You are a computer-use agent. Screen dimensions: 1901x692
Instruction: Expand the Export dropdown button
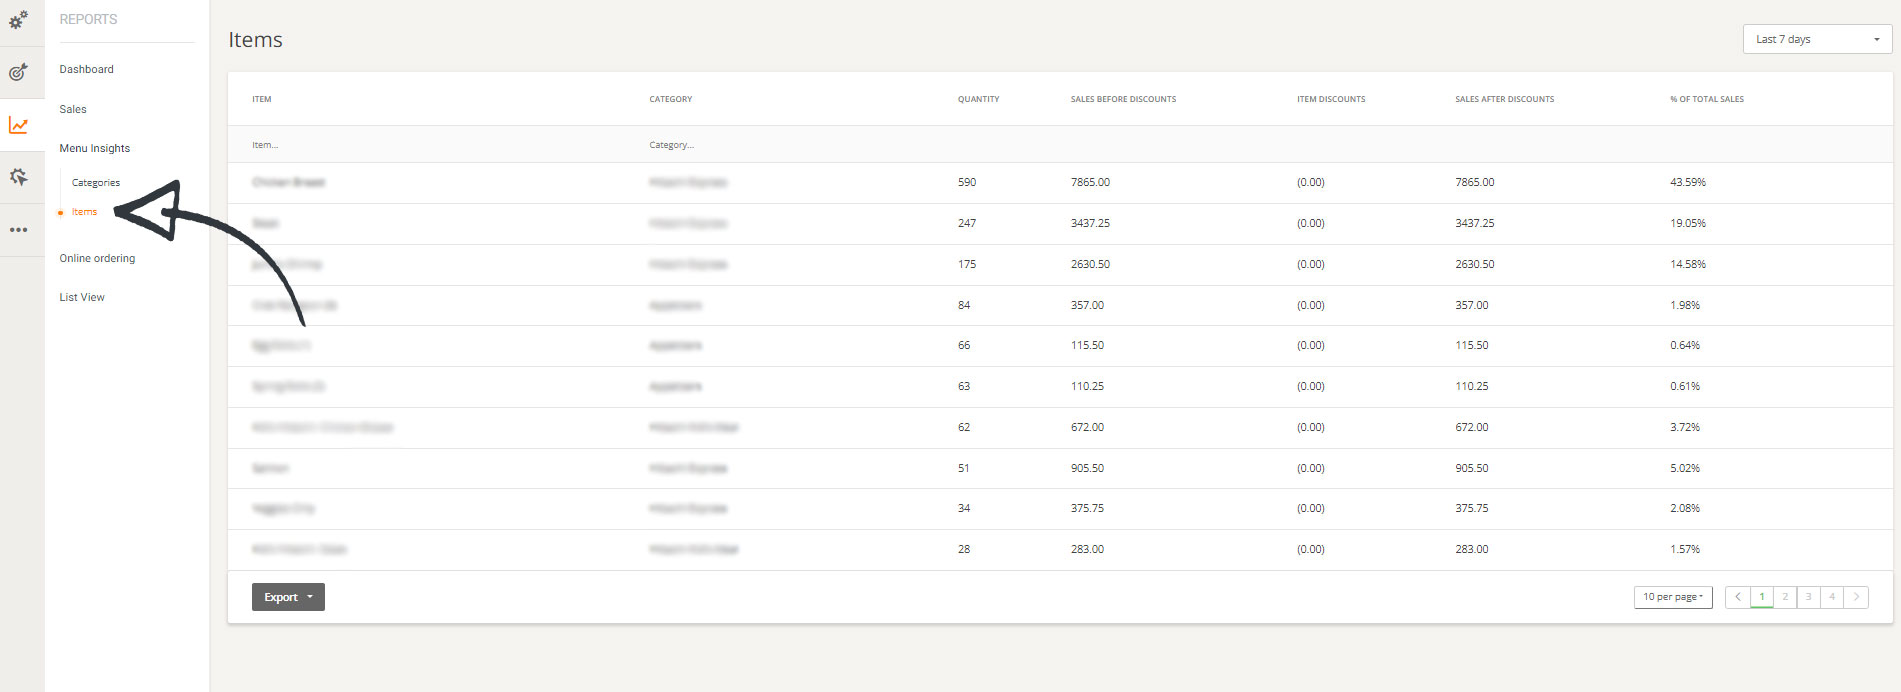coord(288,597)
